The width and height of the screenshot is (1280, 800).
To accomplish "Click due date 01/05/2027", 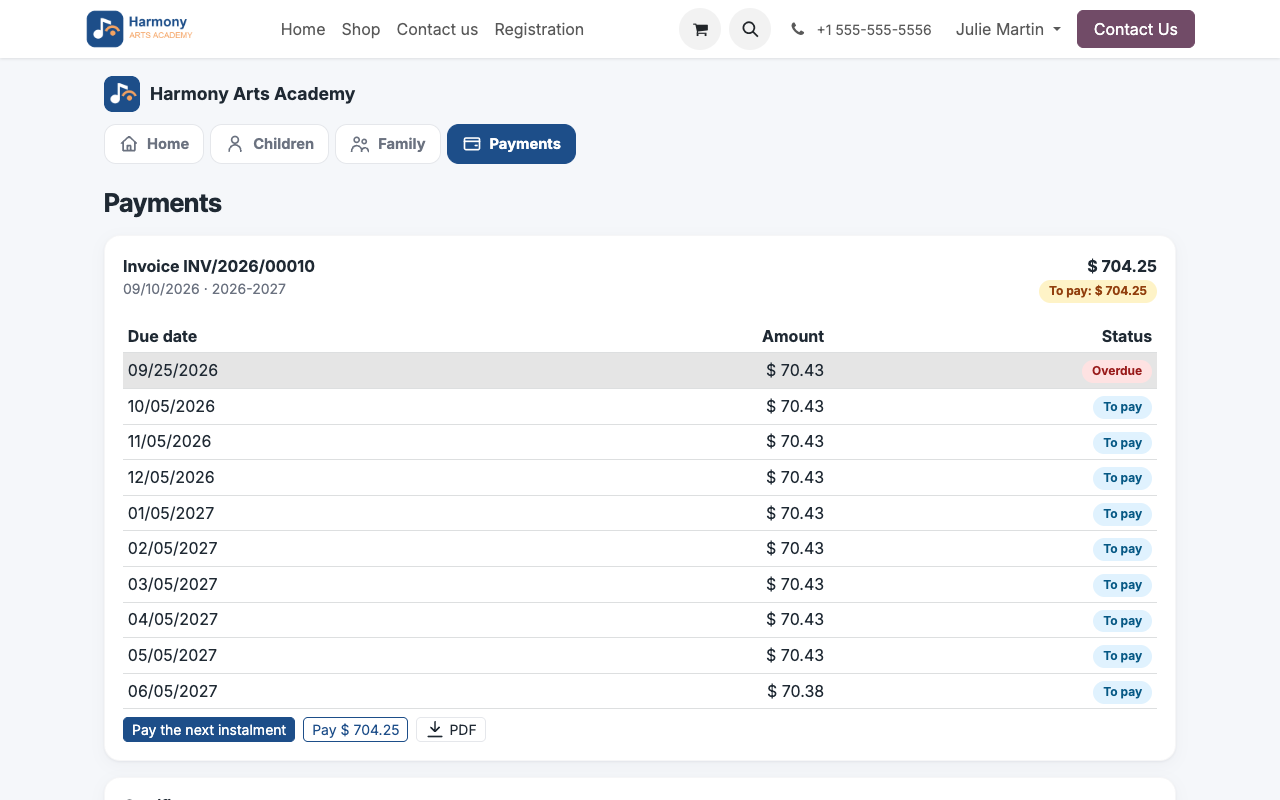I will (x=171, y=513).
